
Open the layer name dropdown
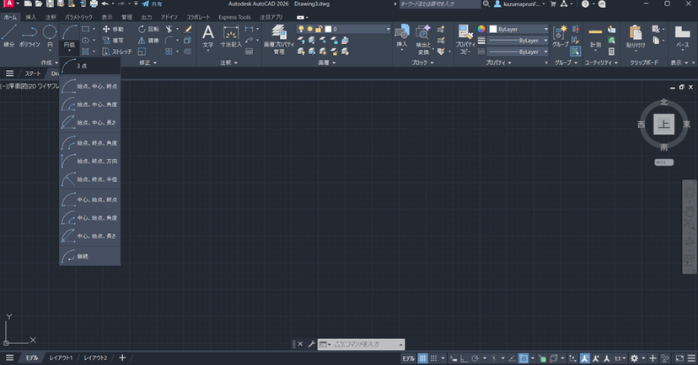tap(388, 29)
